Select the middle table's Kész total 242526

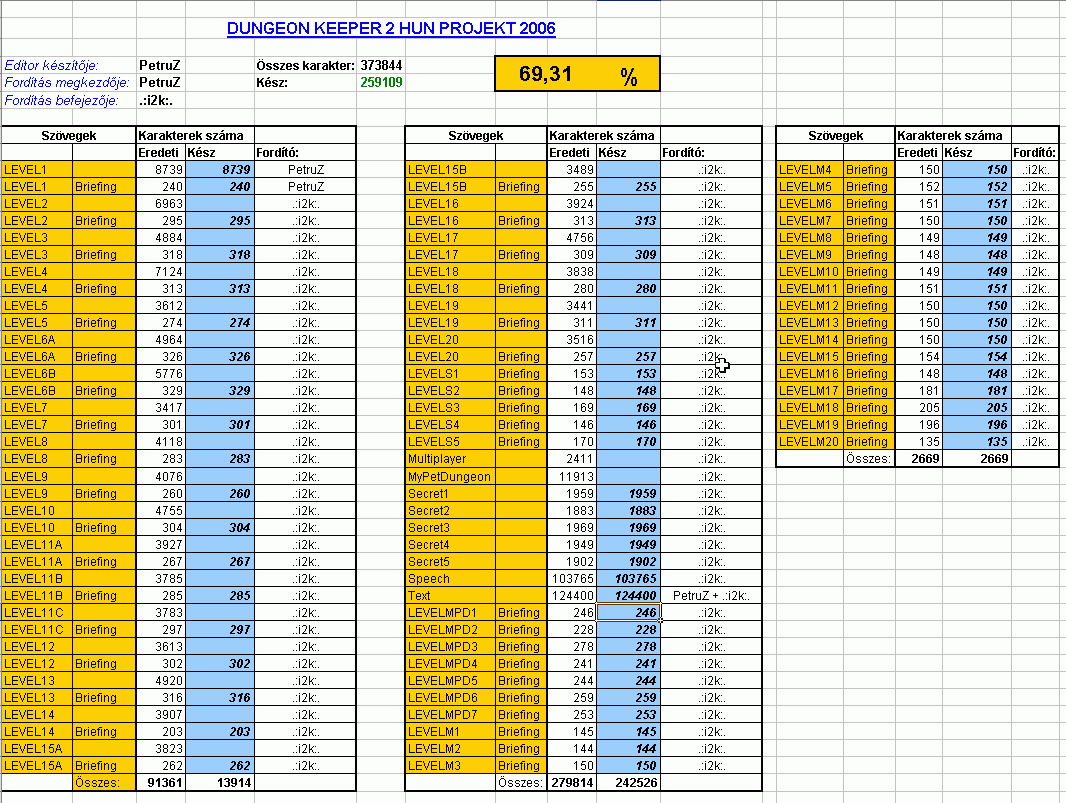pos(629,782)
